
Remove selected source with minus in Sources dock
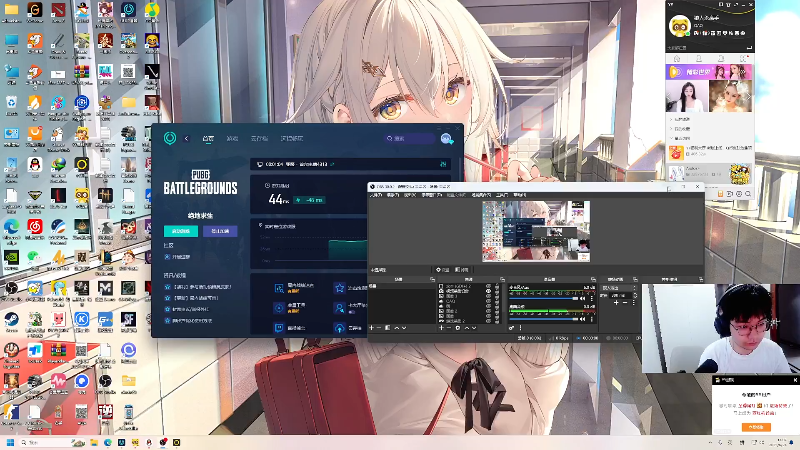pyautogui.click(x=449, y=328)
